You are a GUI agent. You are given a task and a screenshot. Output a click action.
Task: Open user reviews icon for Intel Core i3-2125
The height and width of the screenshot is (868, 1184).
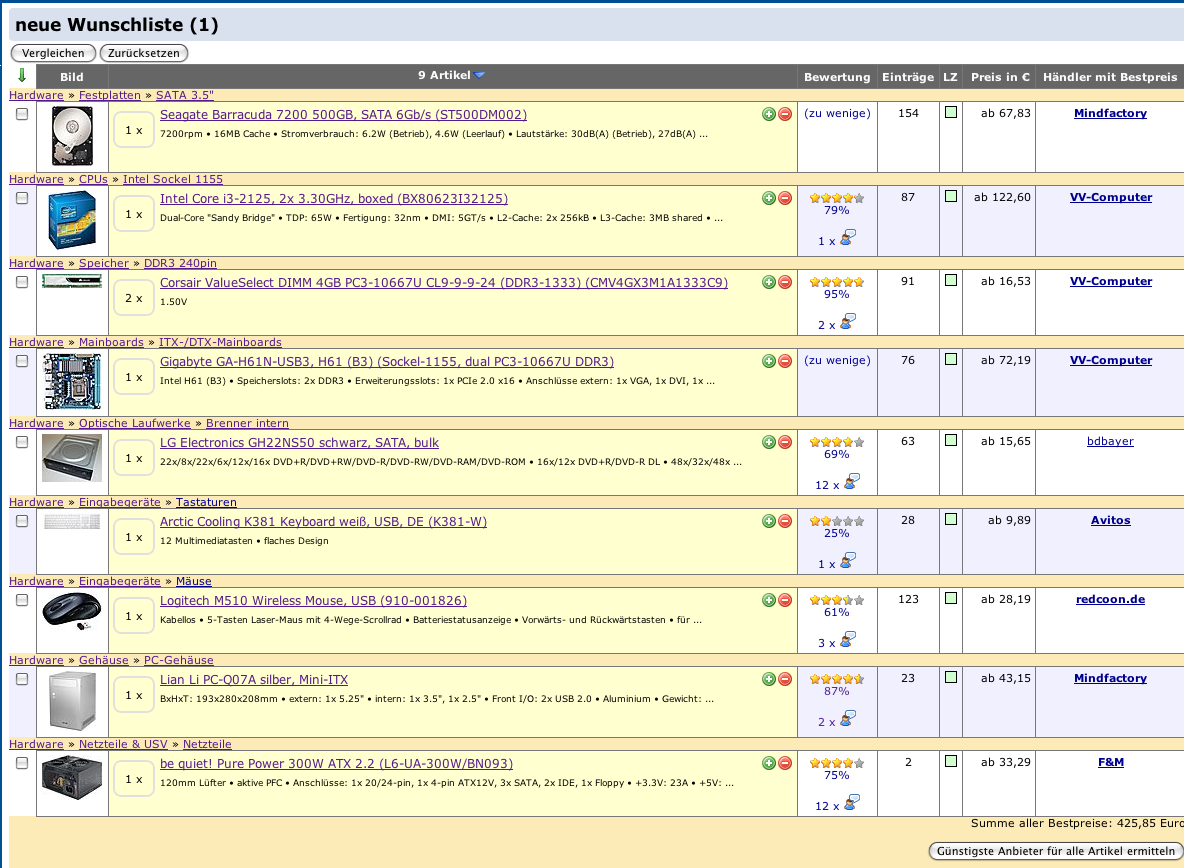point(848,239)
